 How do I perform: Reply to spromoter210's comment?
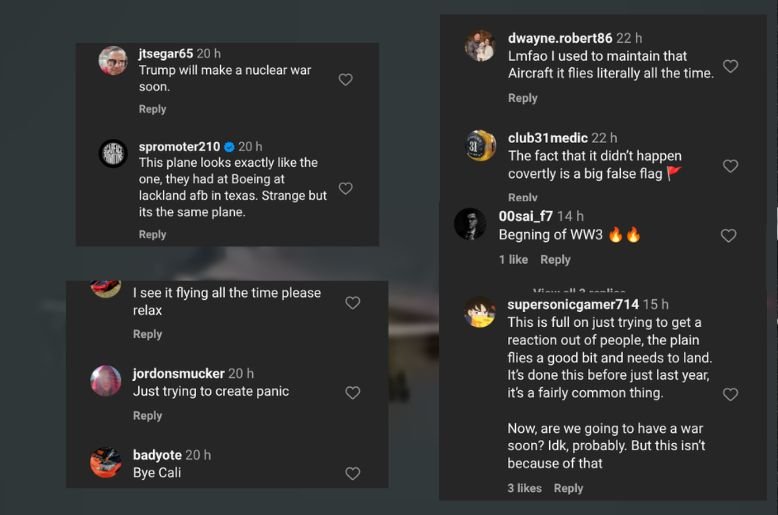coord(152,234)
